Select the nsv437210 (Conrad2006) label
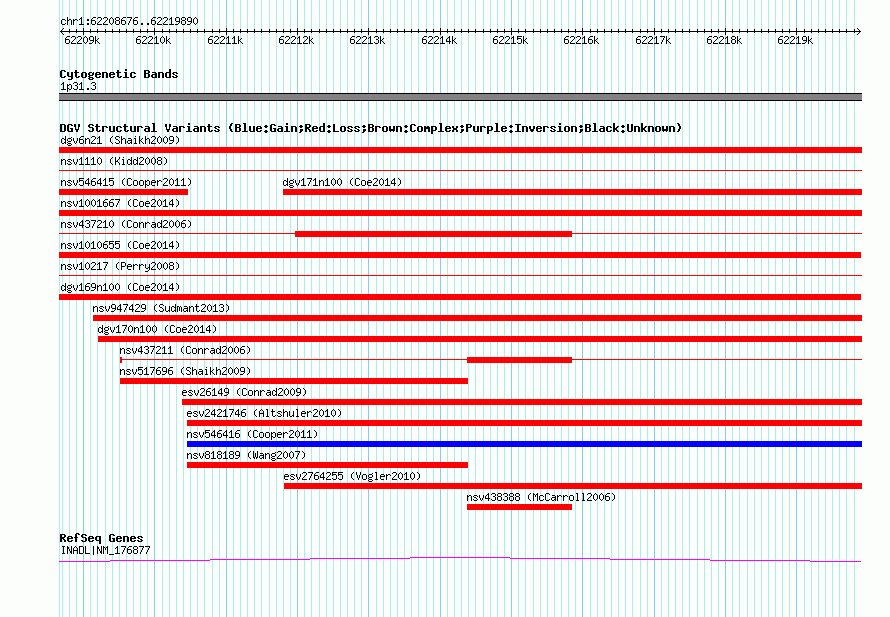 [126, 224]
